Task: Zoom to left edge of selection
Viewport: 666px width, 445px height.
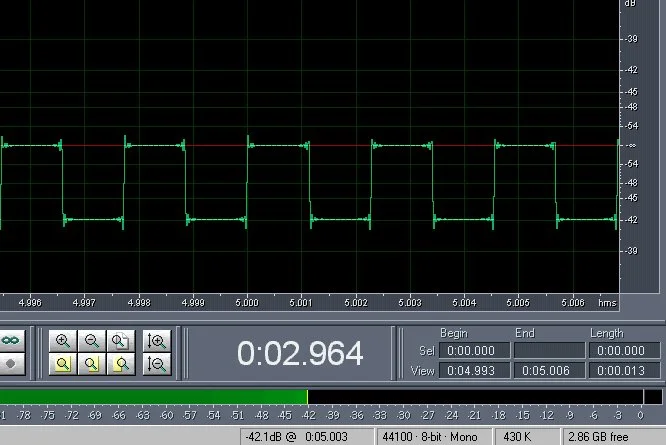Action: 92,365
